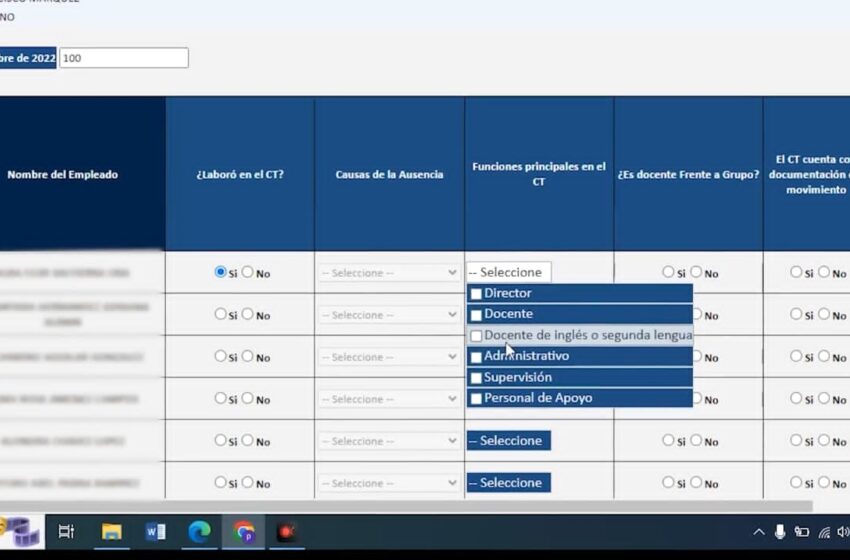Screen dimensions: 850x560
Task: Open Causas de la Ausencia dropdown fourth row
Action: click(389, 399)
